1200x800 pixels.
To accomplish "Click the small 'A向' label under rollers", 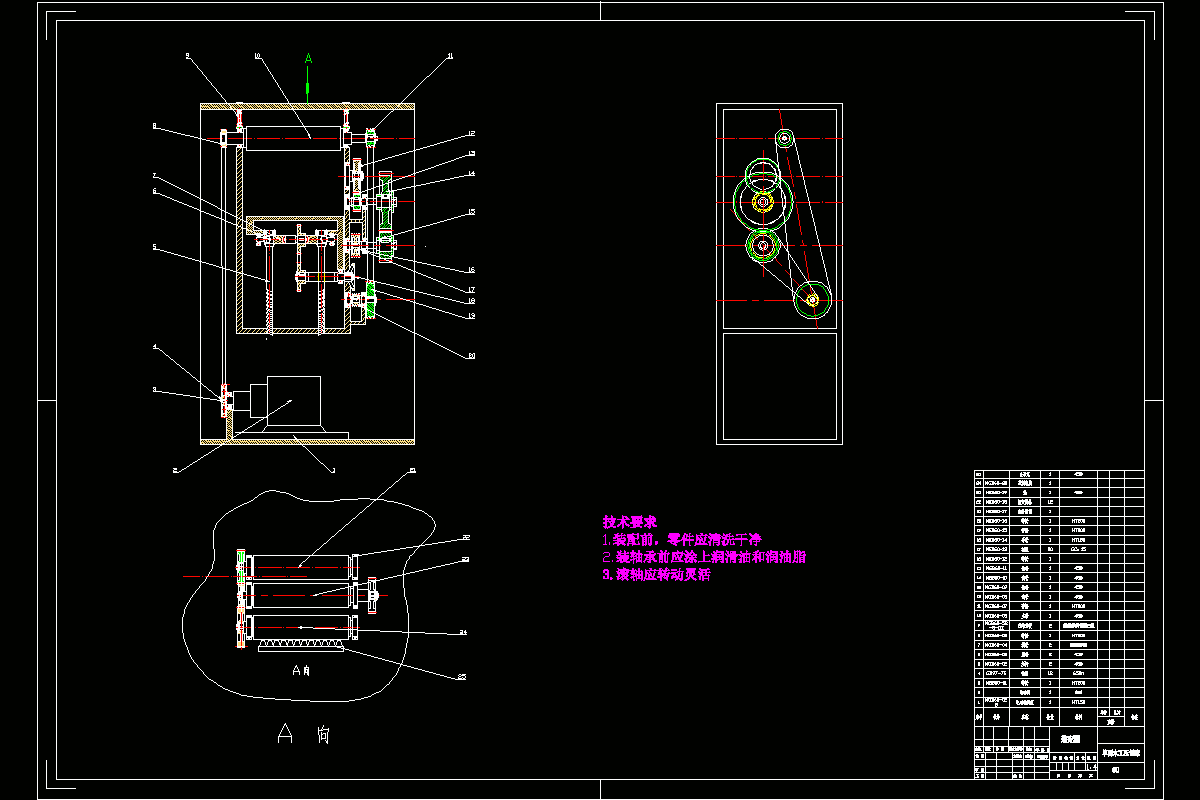I will (x=300, y=671).
